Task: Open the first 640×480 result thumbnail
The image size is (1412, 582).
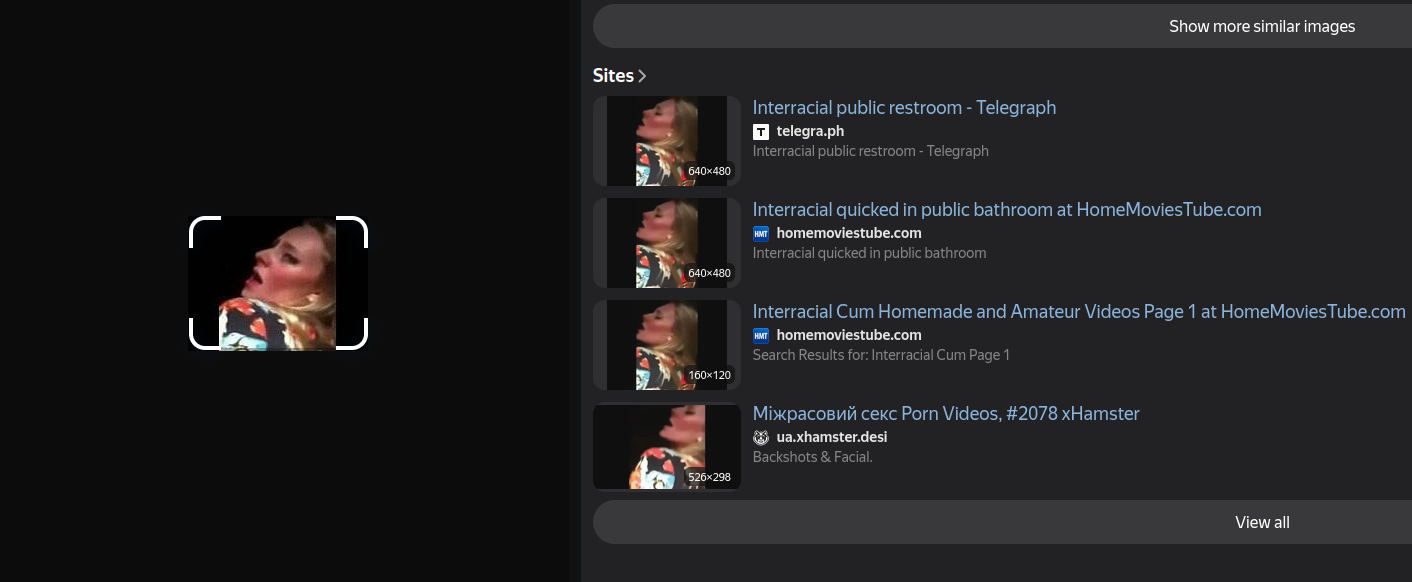Action: coord(666,141)
